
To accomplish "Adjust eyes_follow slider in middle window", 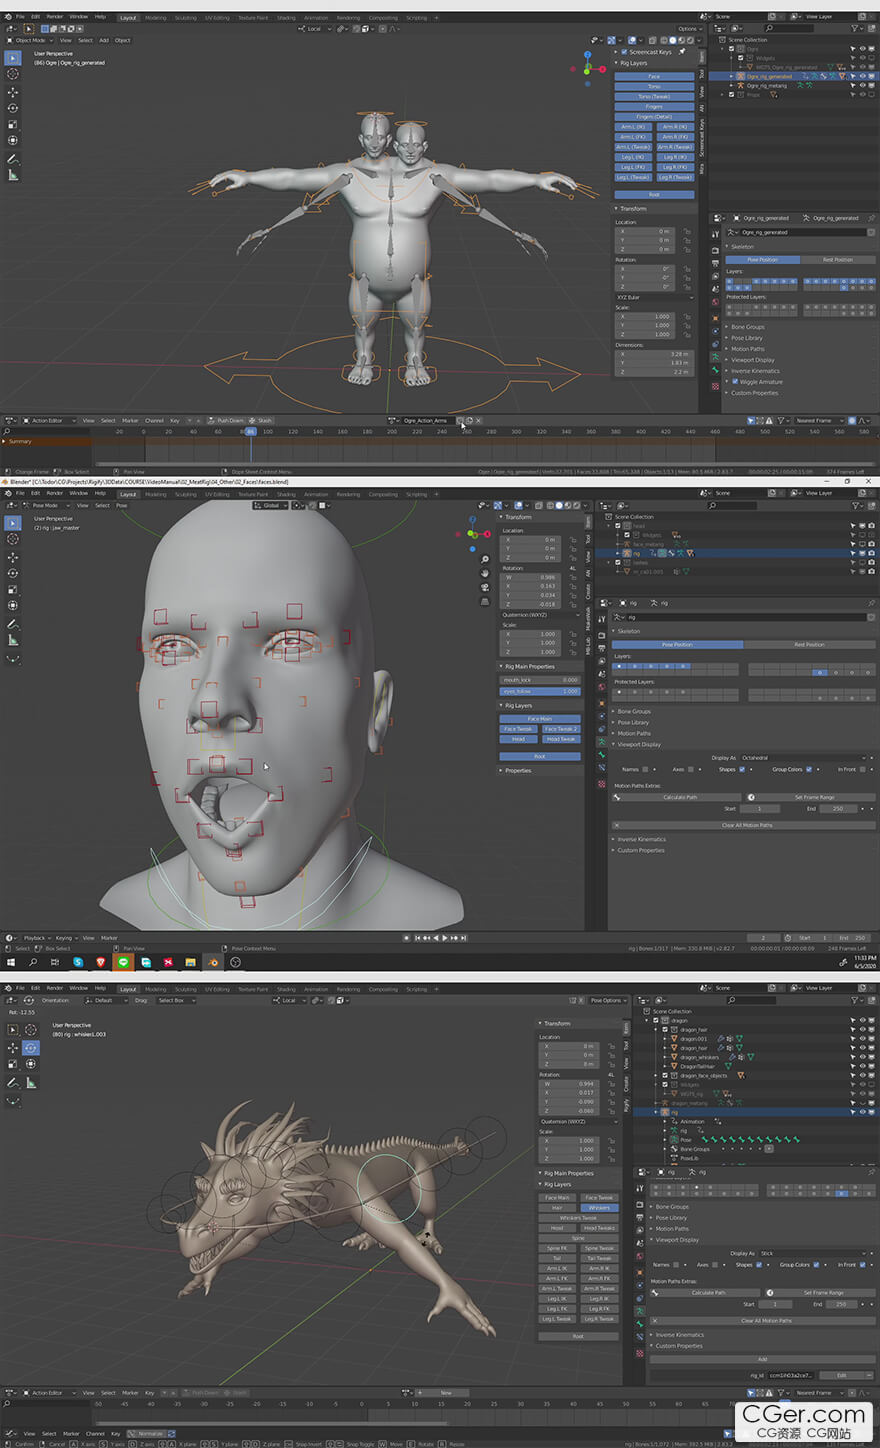I will click(x=540, y=691).
